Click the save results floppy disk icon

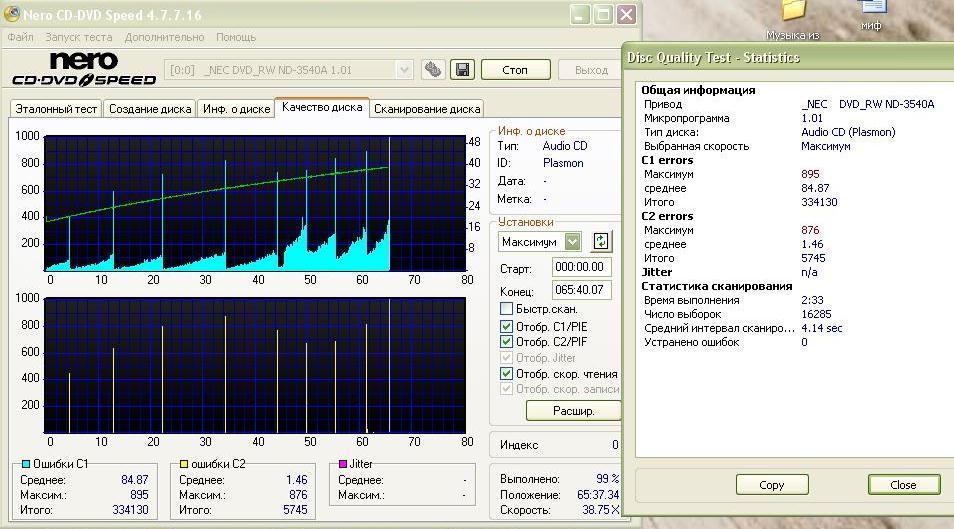click(462, 70)
